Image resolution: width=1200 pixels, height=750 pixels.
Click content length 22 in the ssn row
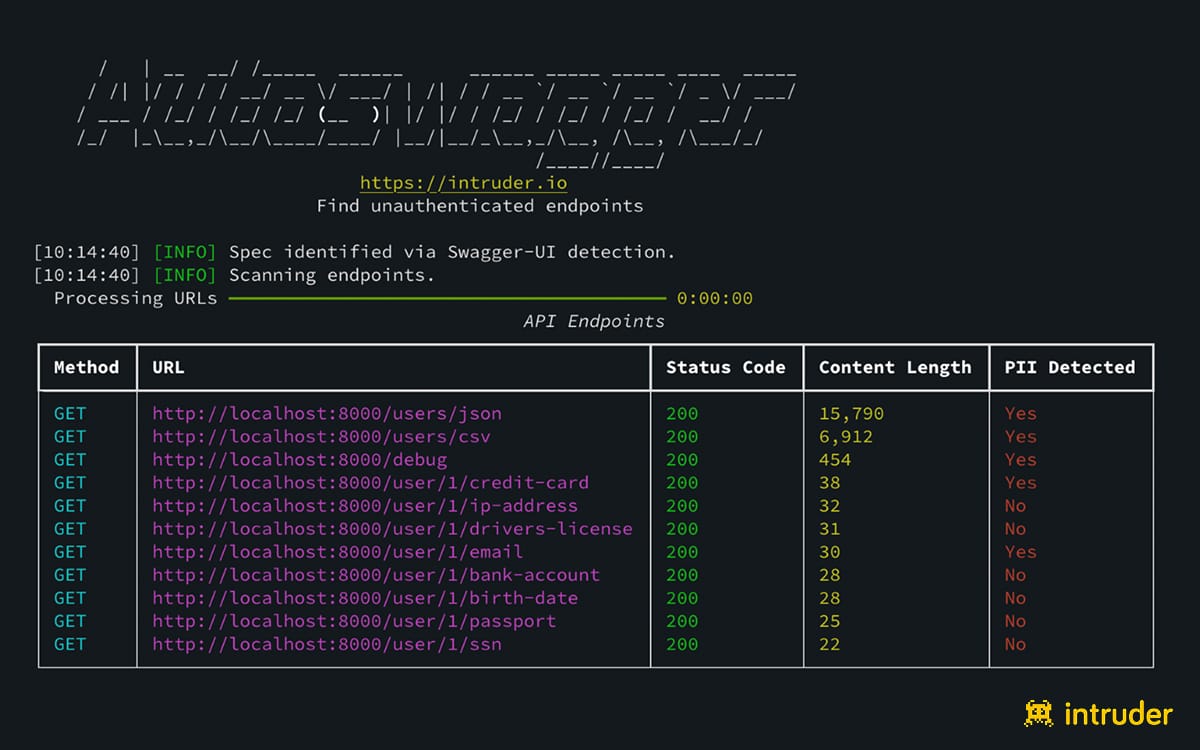pyautogui.click(x=830, y=643)
